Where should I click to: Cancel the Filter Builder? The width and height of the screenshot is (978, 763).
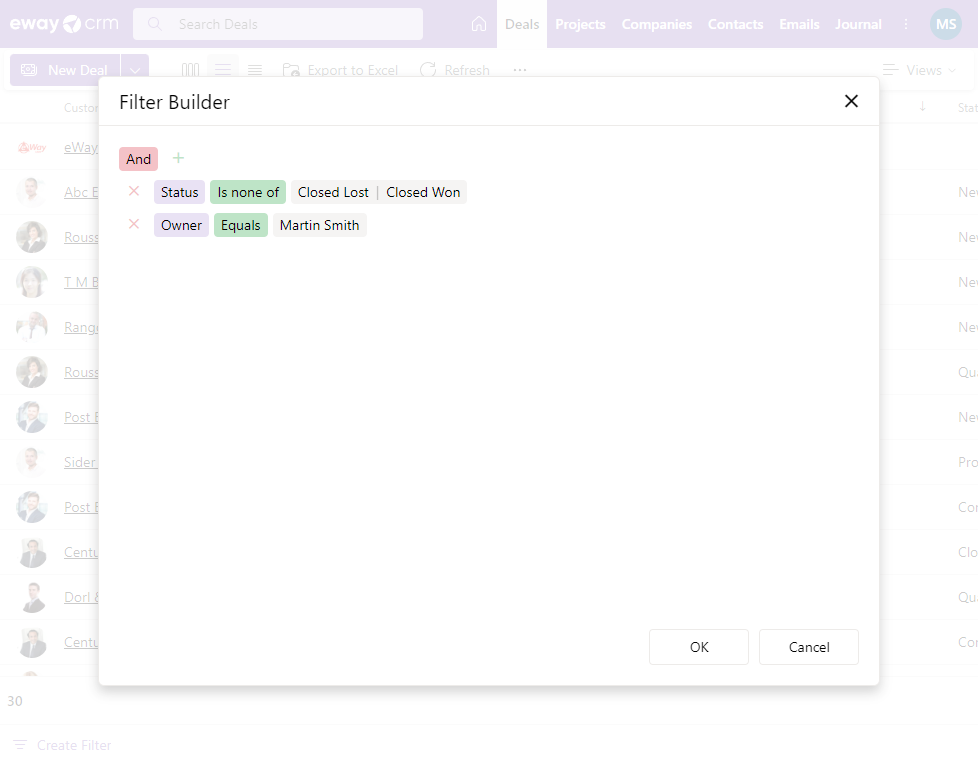809,647
